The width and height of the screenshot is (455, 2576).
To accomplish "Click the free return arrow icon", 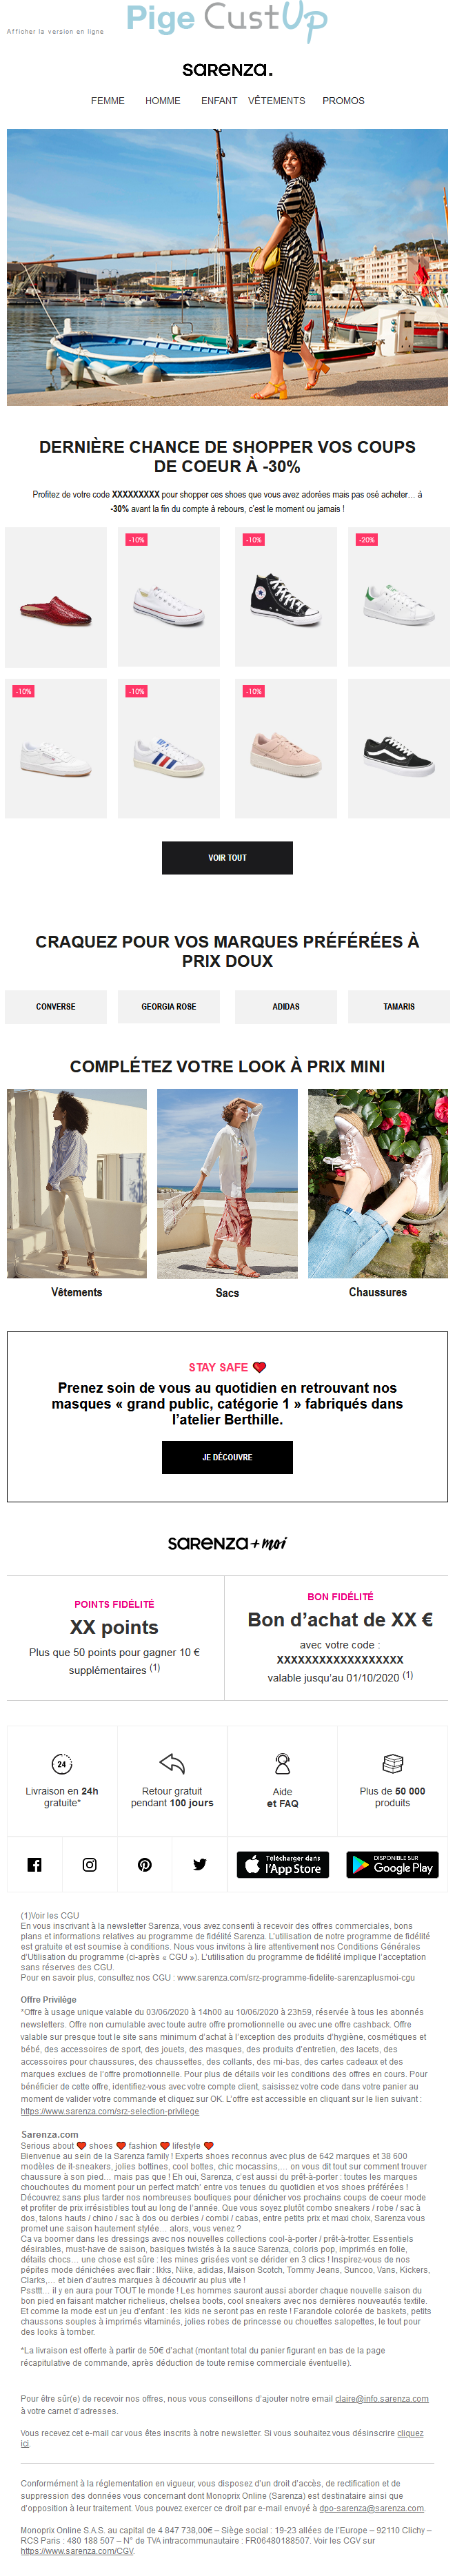I will (x=172, y=1762).
